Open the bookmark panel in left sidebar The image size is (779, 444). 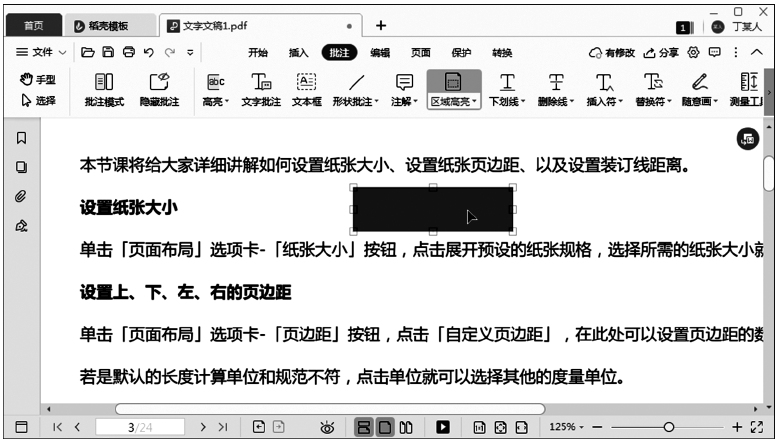click(x=21, y=138)
